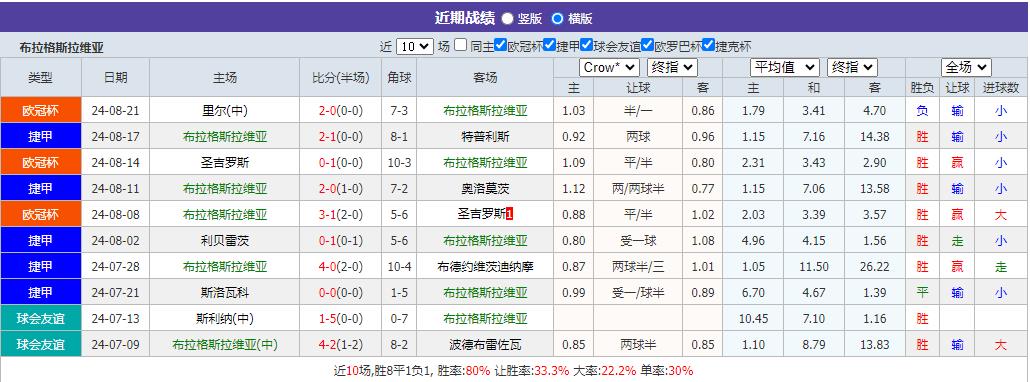Screen dimensions: 1030x382
Task: Click corner count 0-7 cell
Action: [399, 319]
